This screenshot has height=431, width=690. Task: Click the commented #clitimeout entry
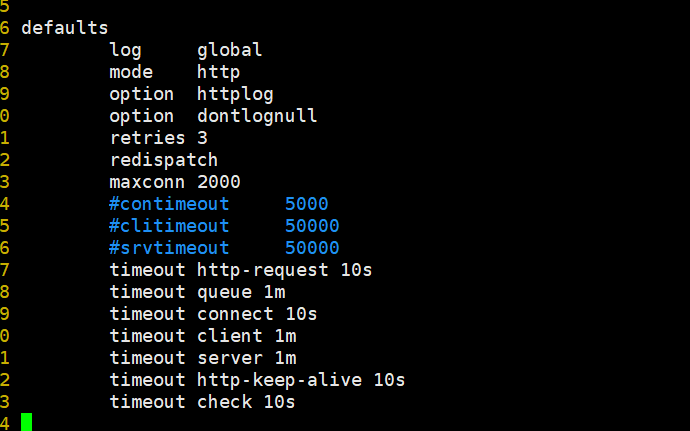point(224,226)
